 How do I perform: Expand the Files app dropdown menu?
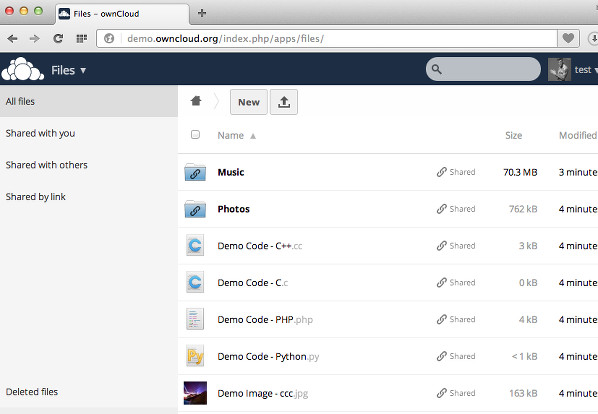point(69,70)
